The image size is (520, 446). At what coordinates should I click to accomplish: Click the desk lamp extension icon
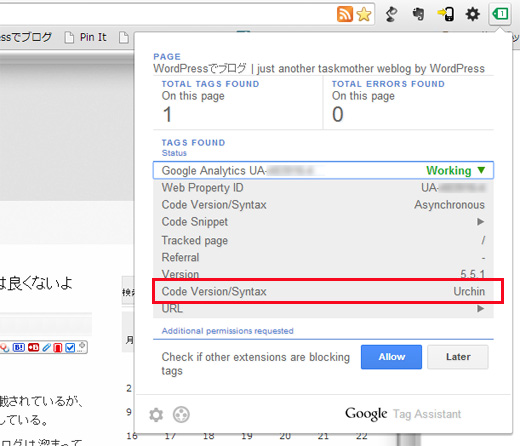click(x=391, y=14)
